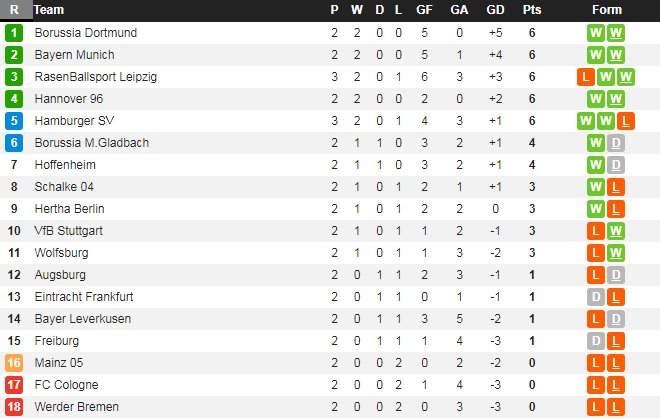Click the R rank column header
Image resolution: width=660 pixels, height=419 pixels.
14,10
